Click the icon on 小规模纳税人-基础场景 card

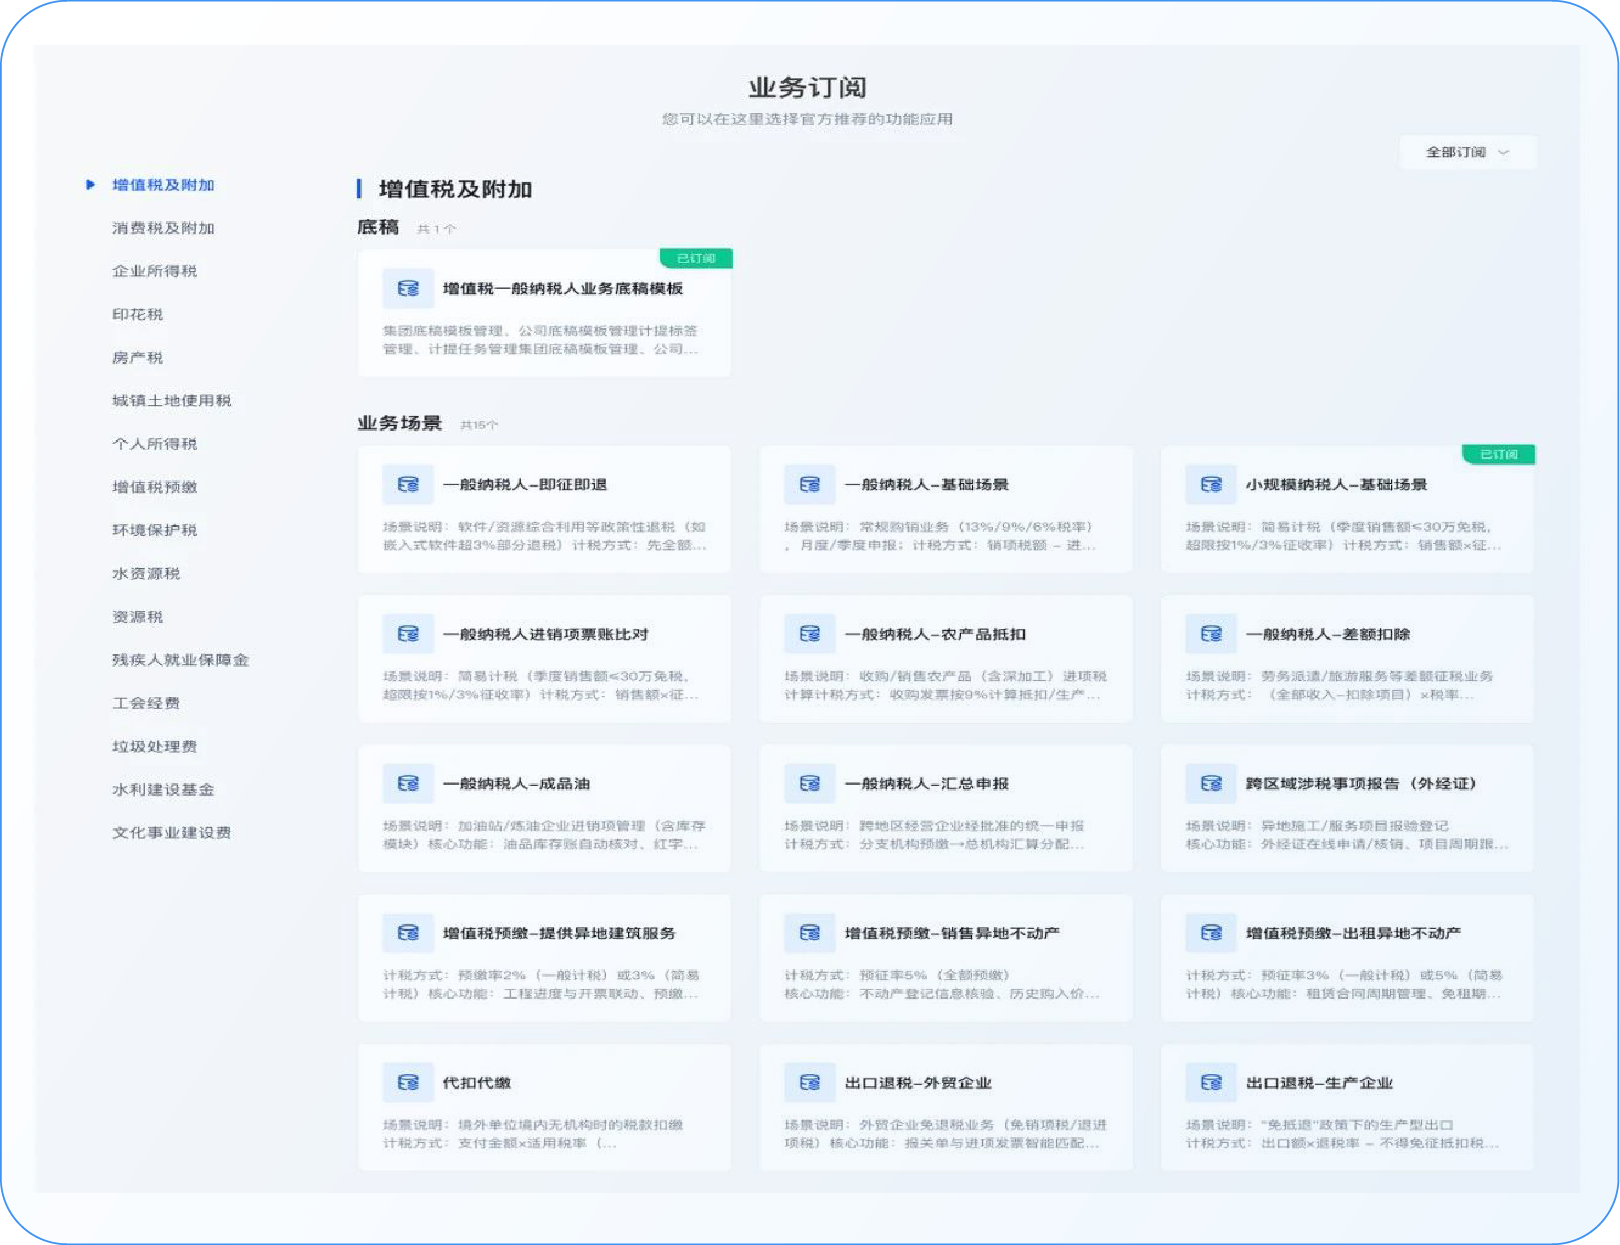[x=1211, y=485]
